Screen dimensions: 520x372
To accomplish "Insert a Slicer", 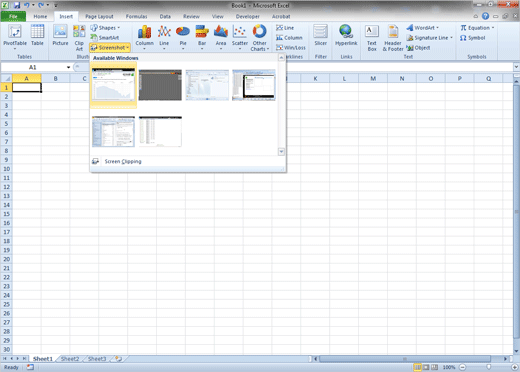I will click(x=320, y=35).
